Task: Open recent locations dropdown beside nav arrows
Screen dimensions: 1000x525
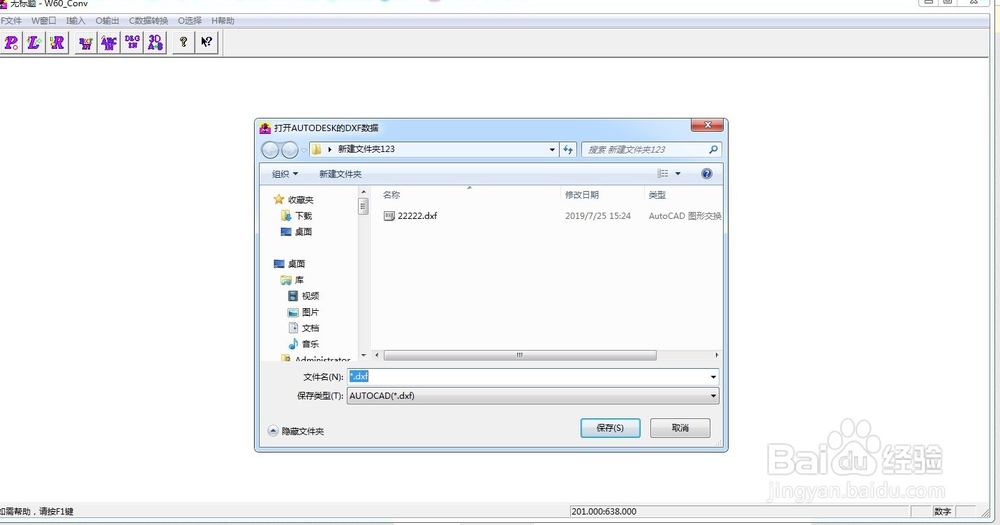Action: click(304, 150)
